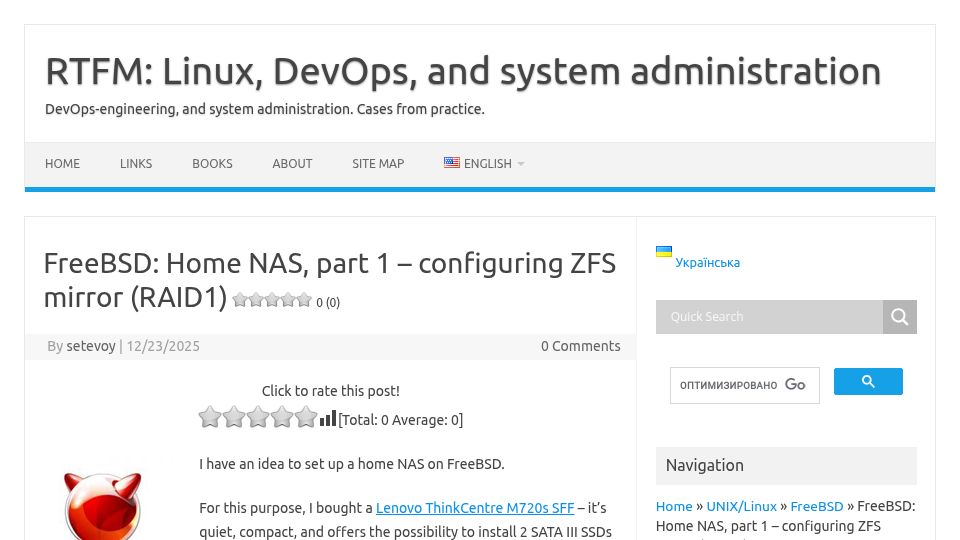Click third small star beside the post title

click(272, 300)
